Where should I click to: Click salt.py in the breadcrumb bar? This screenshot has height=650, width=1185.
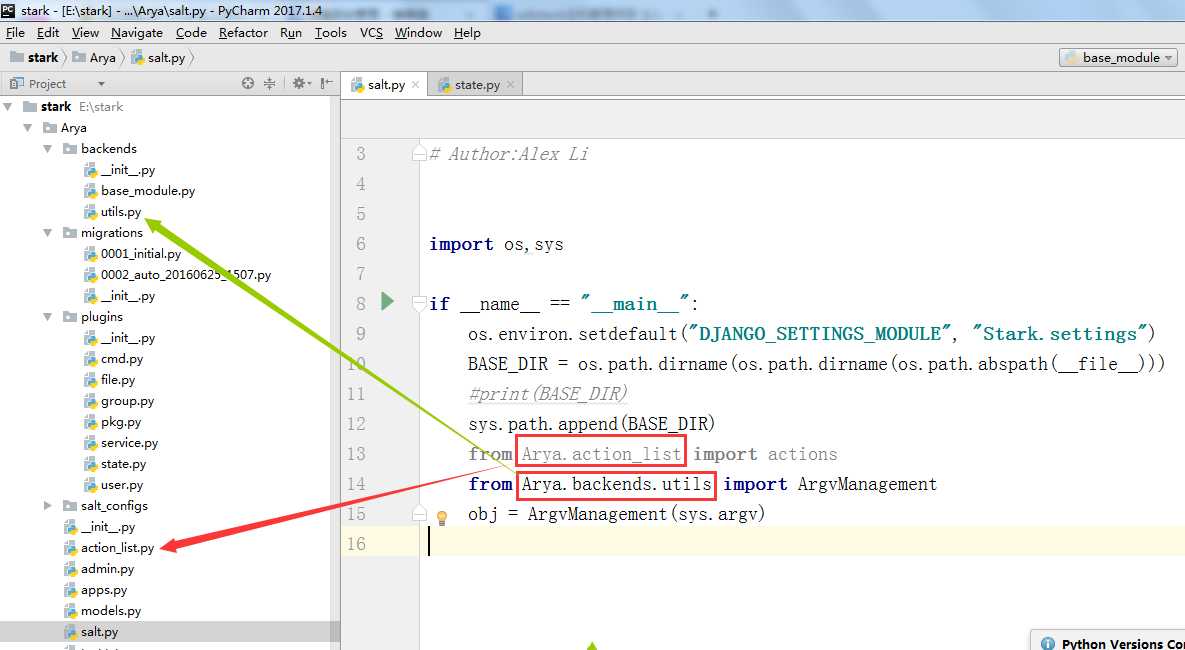tap(158, 57)
